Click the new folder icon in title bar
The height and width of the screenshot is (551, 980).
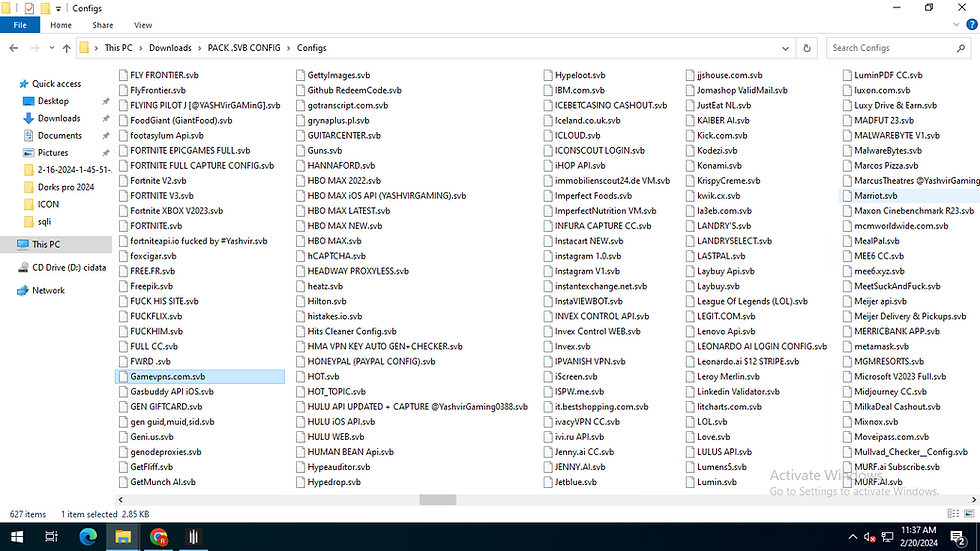(x=45, y=9)
